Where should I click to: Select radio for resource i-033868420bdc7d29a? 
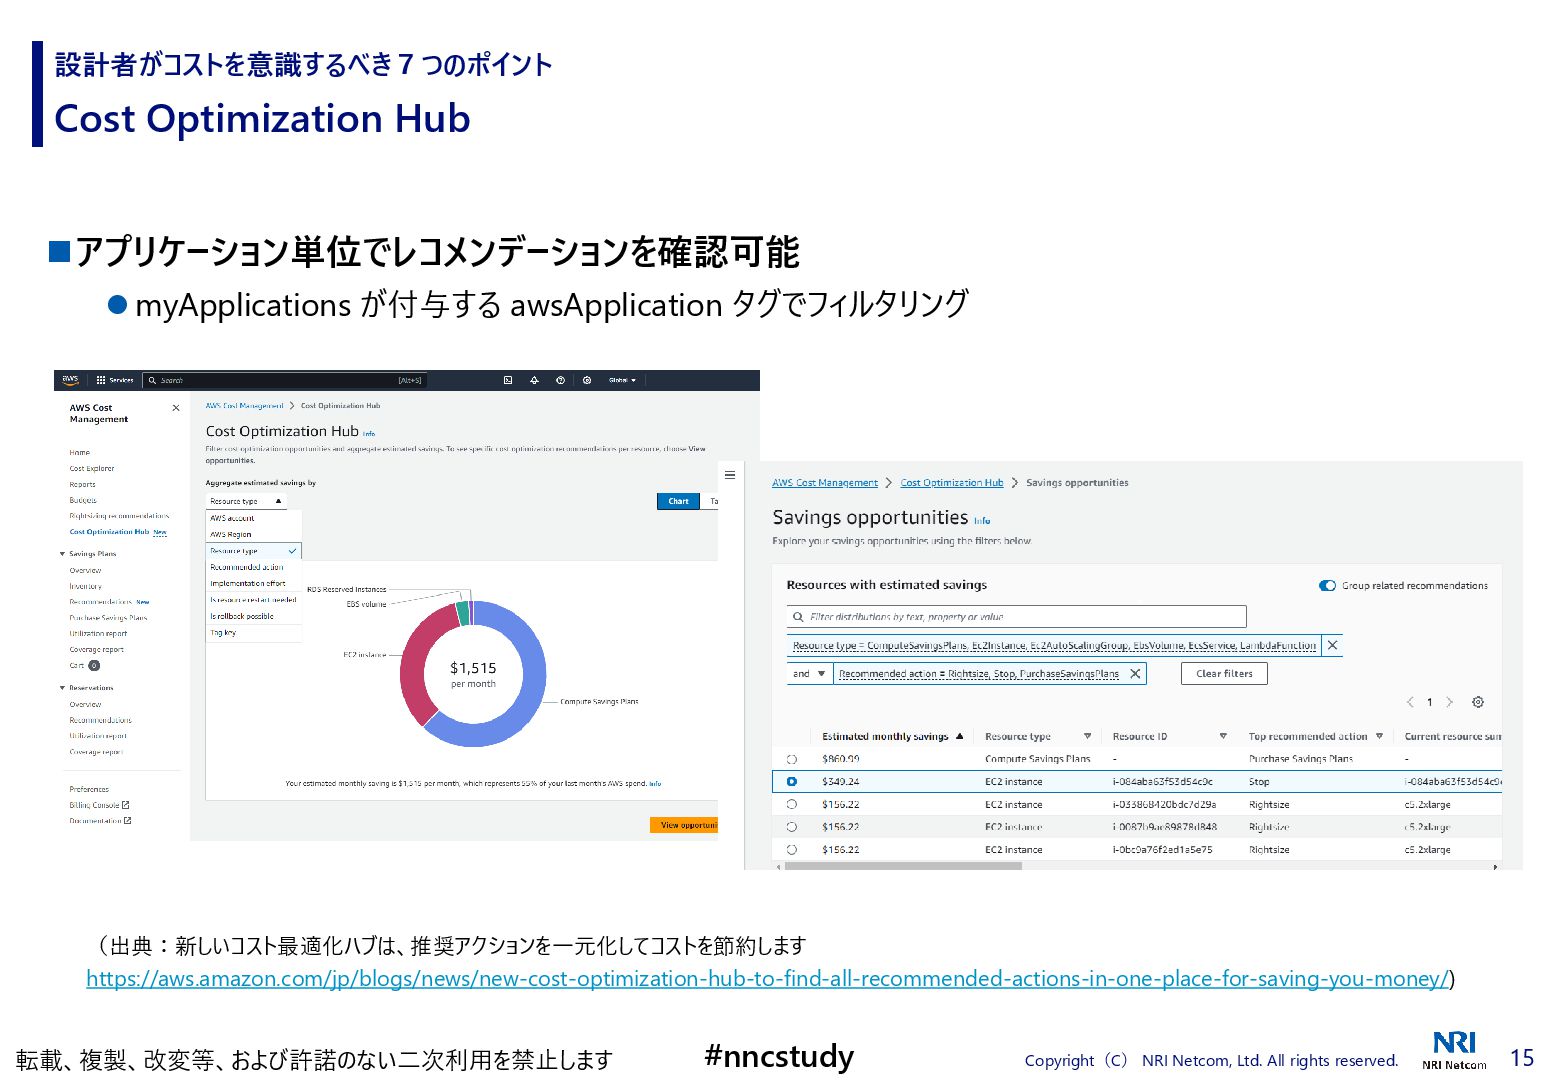pos(792,805)
